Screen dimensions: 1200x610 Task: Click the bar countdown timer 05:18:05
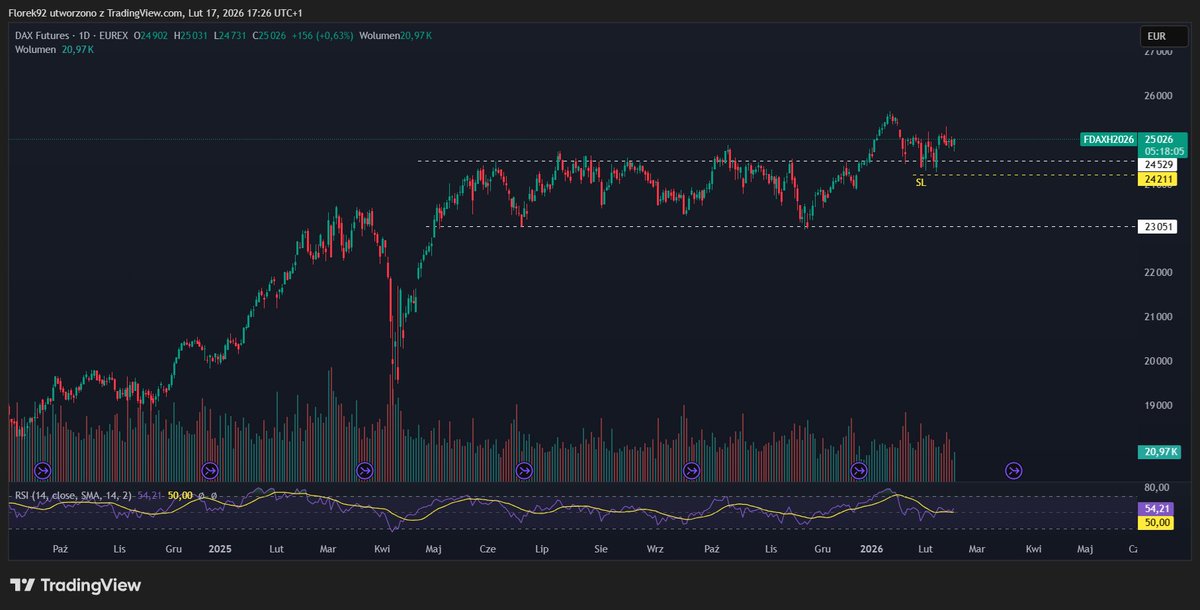(1163, 151)
